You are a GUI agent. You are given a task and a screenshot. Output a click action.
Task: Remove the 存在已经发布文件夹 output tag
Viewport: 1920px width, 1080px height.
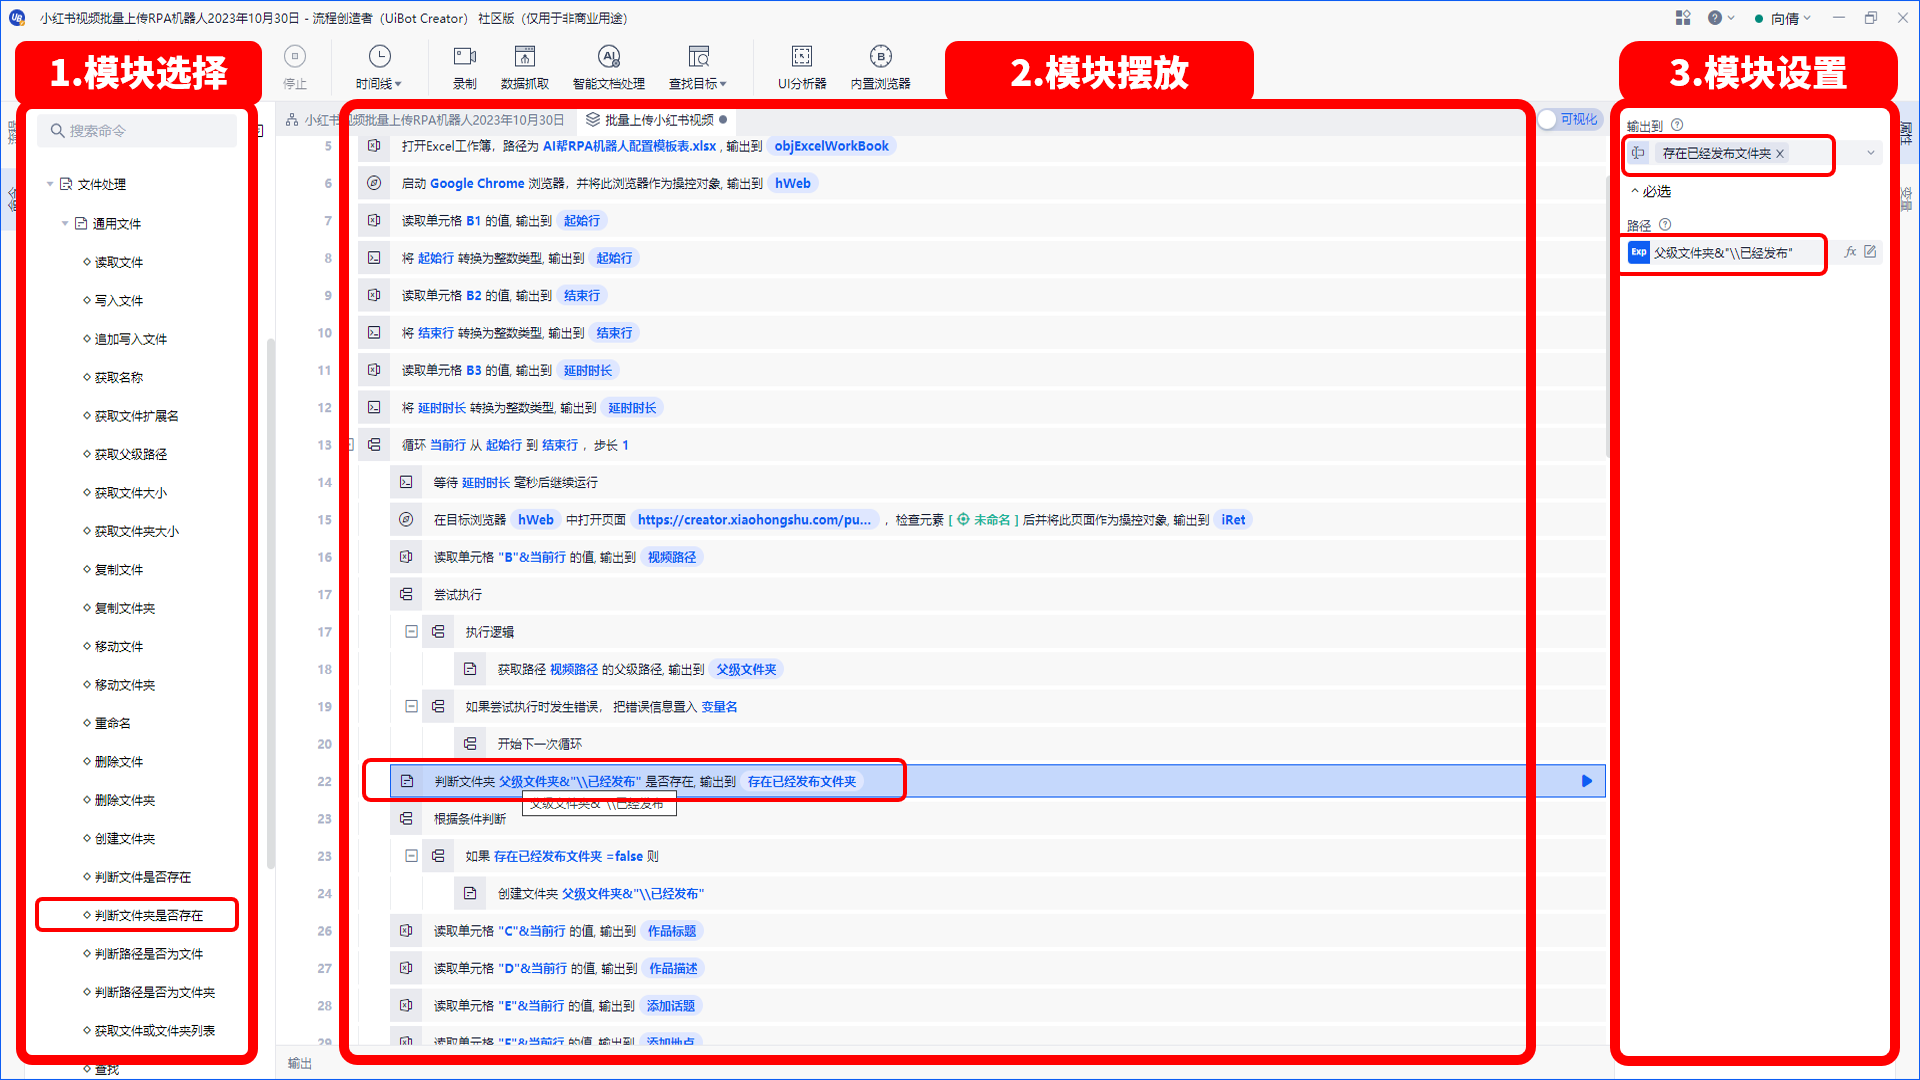[x=1780, y=153]
